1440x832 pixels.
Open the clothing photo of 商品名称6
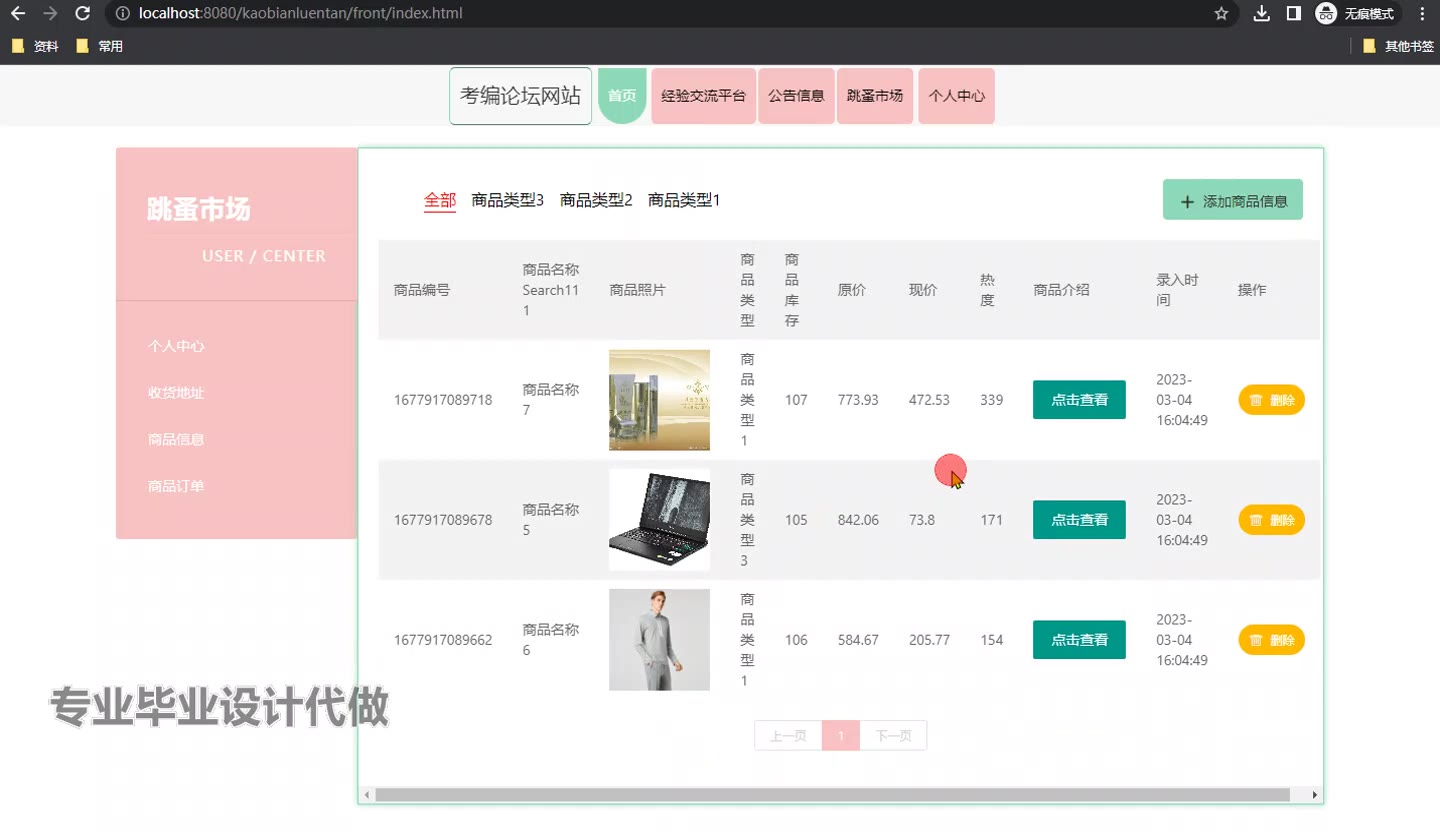[x=659, y=640]
